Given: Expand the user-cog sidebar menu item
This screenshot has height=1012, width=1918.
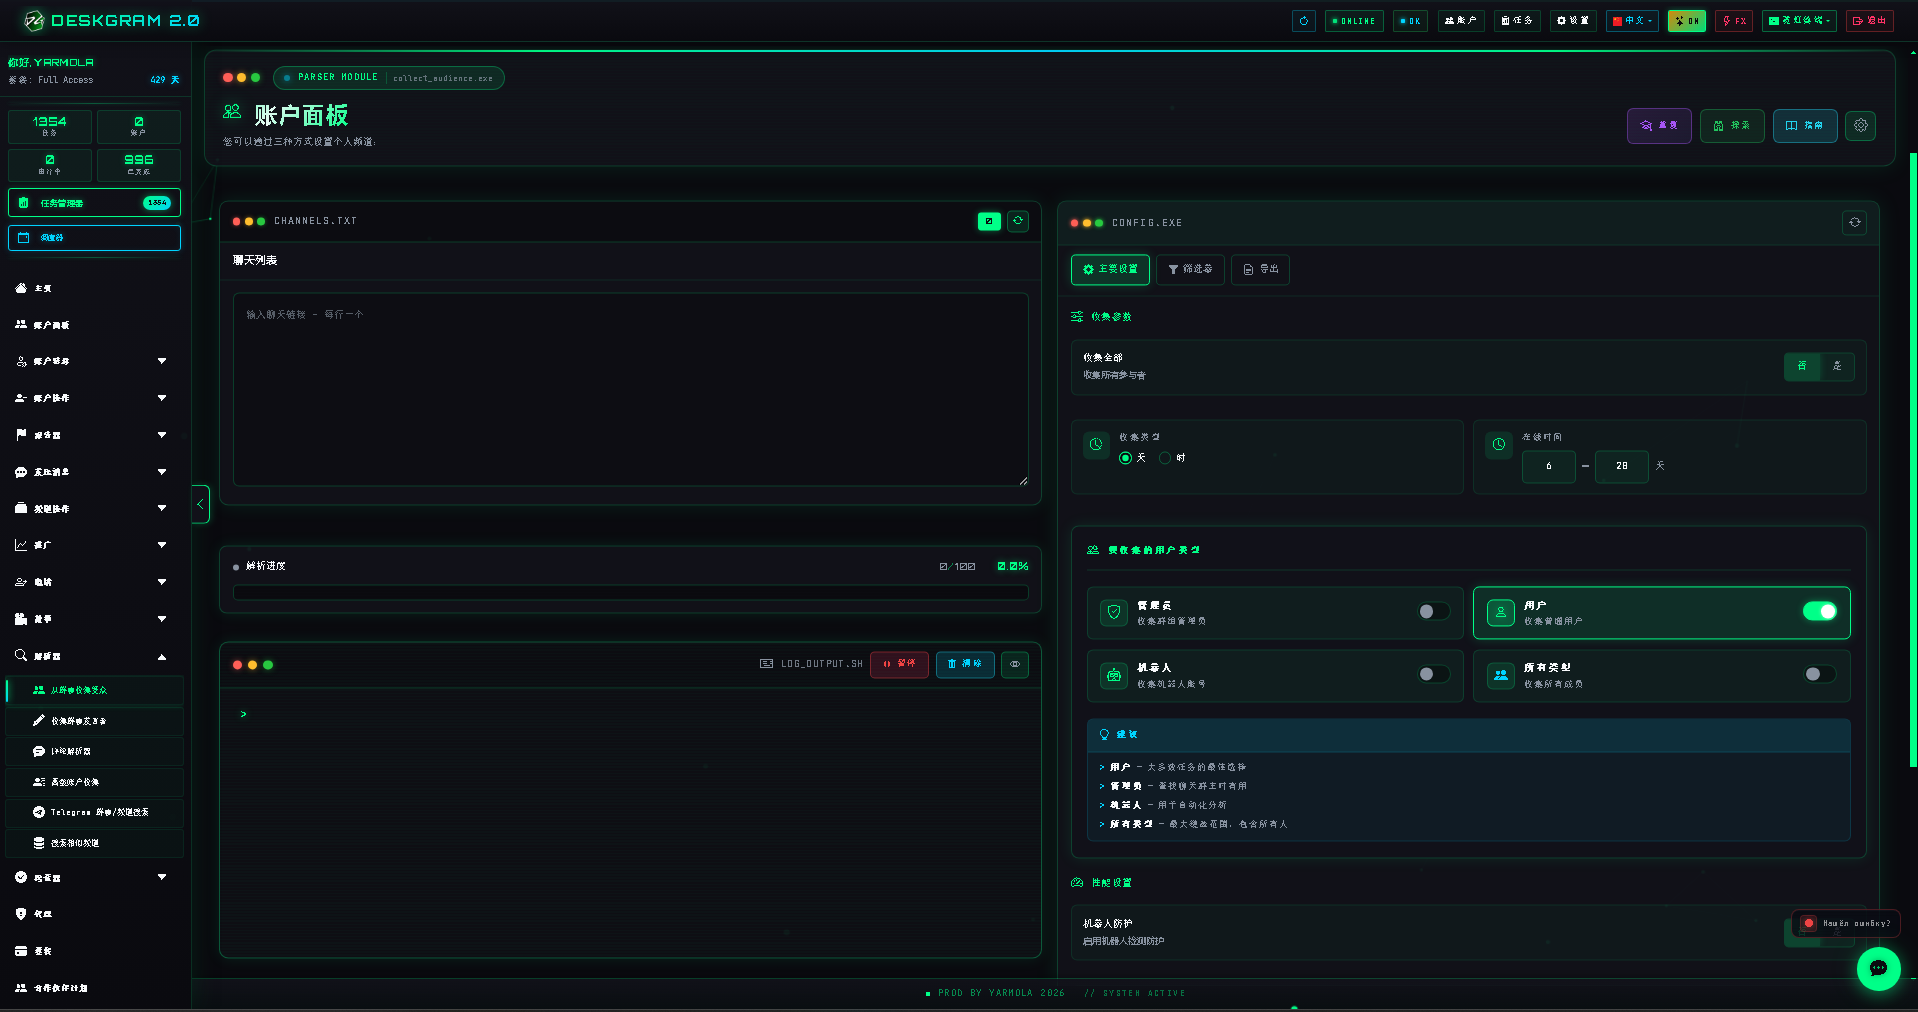Looking at the screenshot, I should point(94,361).
